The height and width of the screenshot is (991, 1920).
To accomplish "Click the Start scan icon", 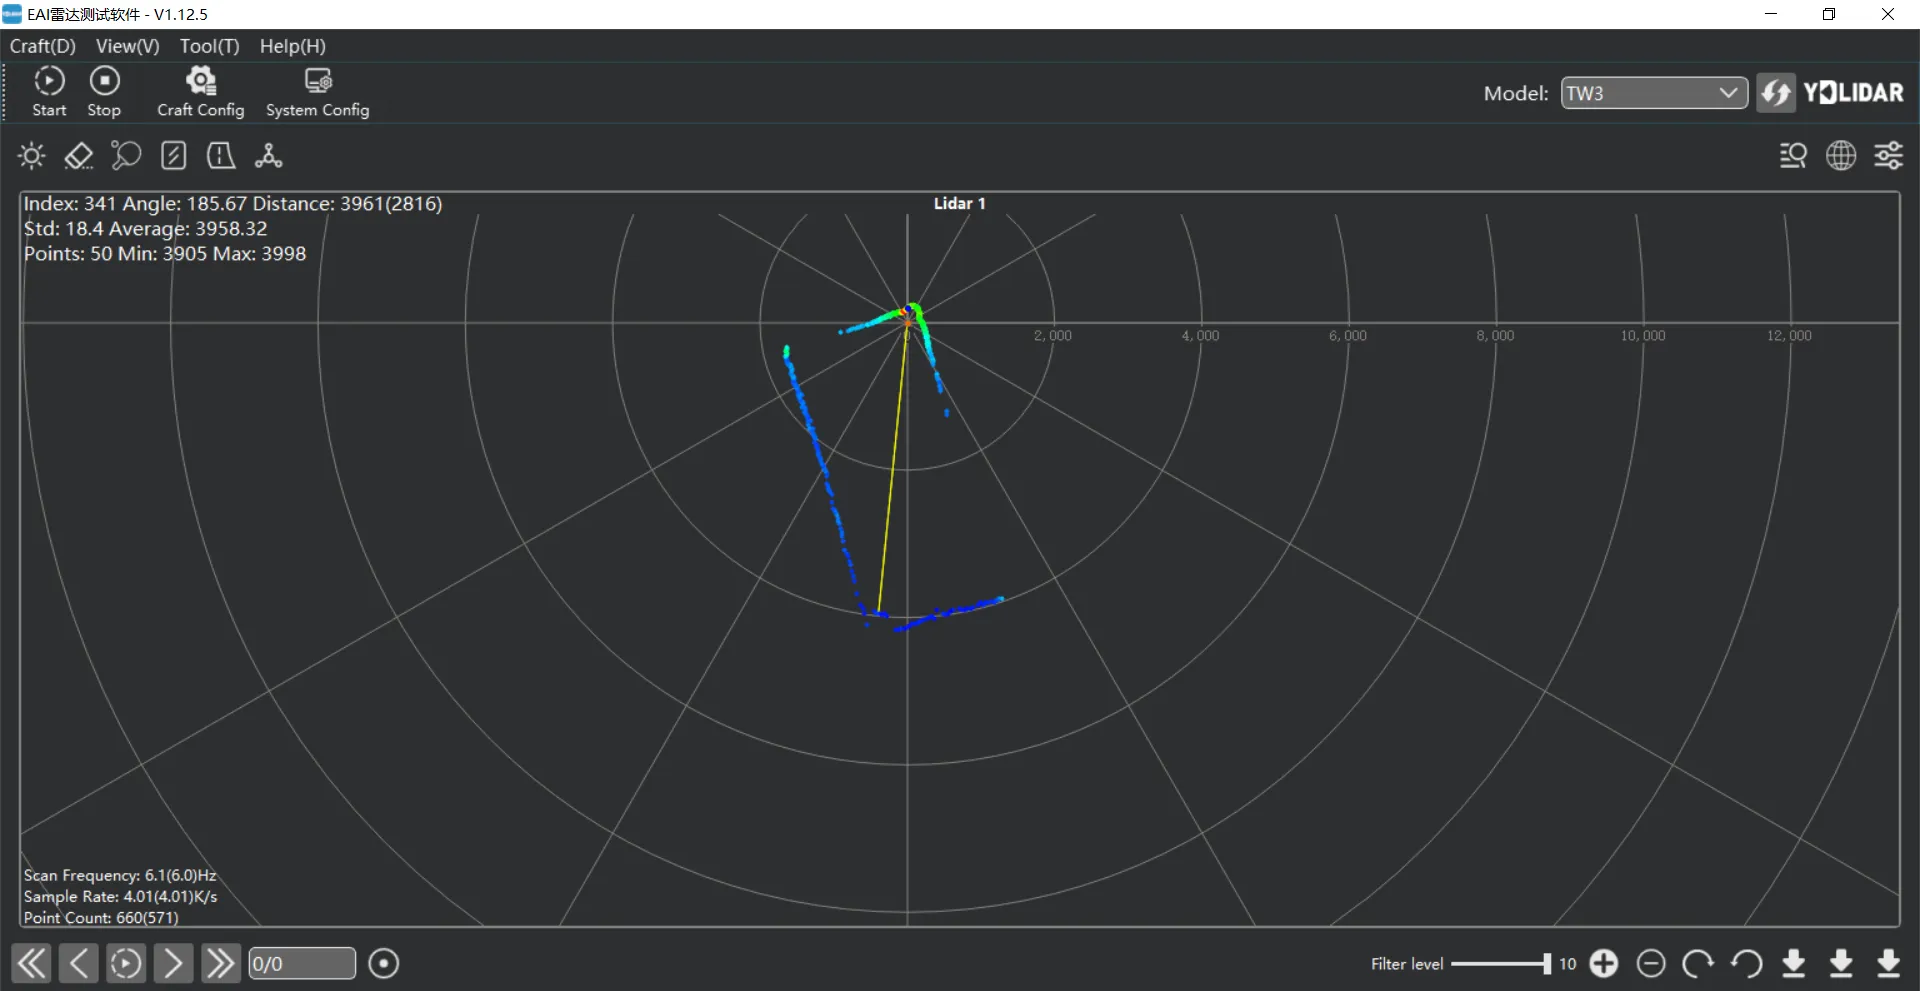I will tap(49, 91).
